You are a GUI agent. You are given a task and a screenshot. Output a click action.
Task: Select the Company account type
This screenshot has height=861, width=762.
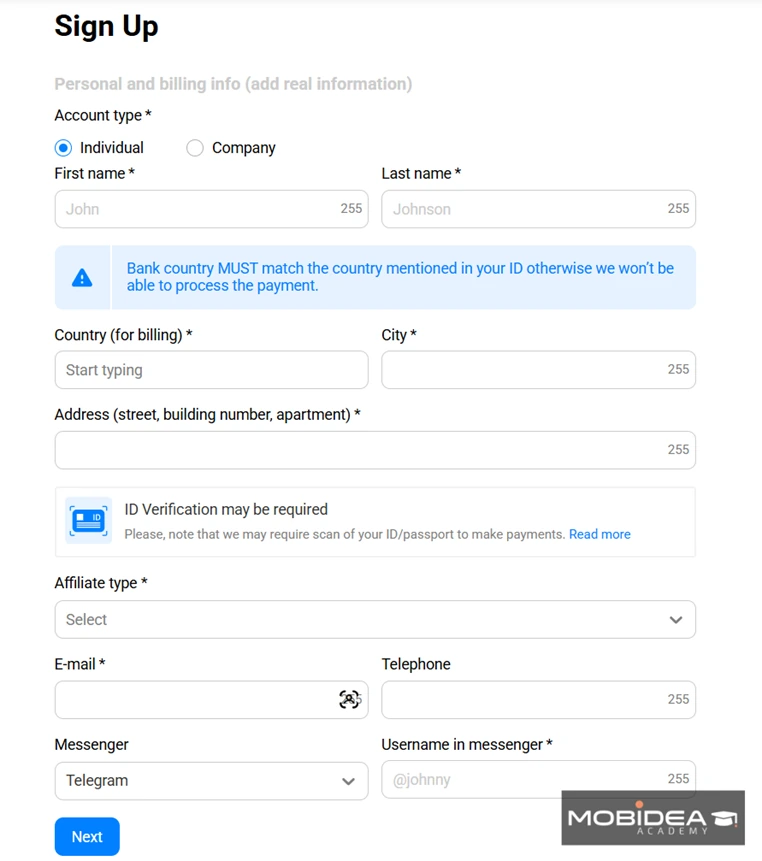click(x=195, y=148)
